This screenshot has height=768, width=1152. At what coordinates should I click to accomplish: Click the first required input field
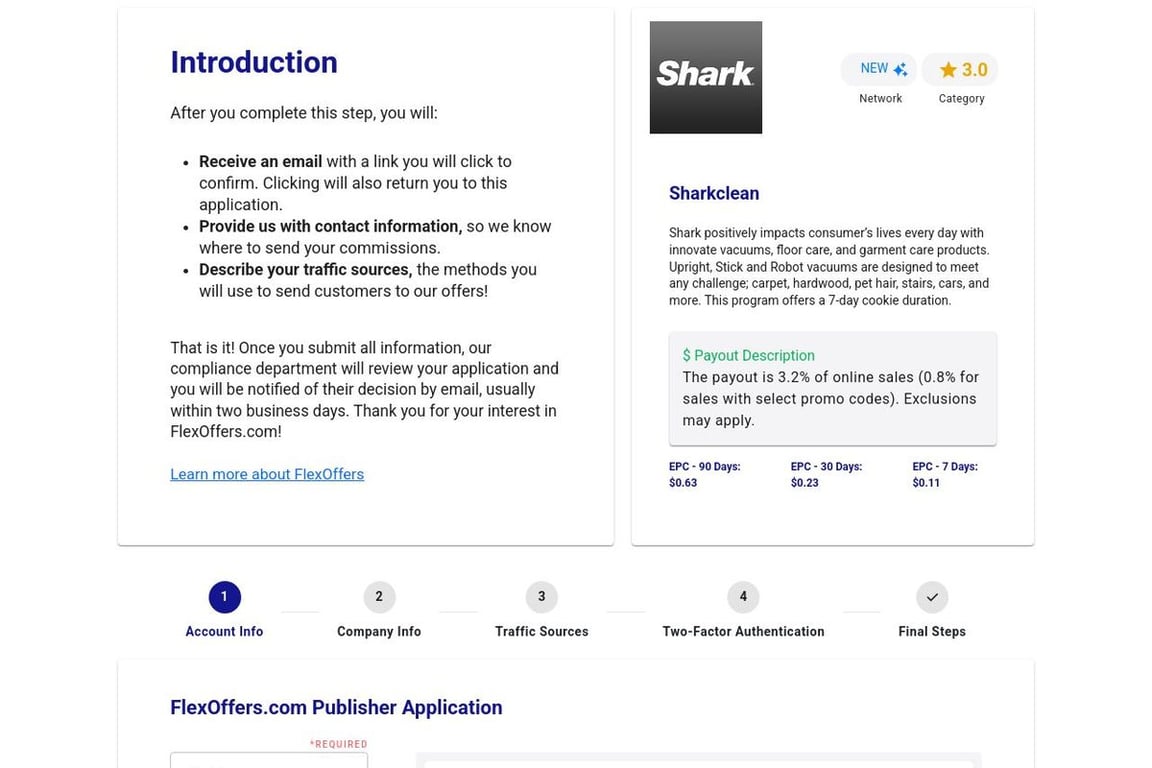269,760
